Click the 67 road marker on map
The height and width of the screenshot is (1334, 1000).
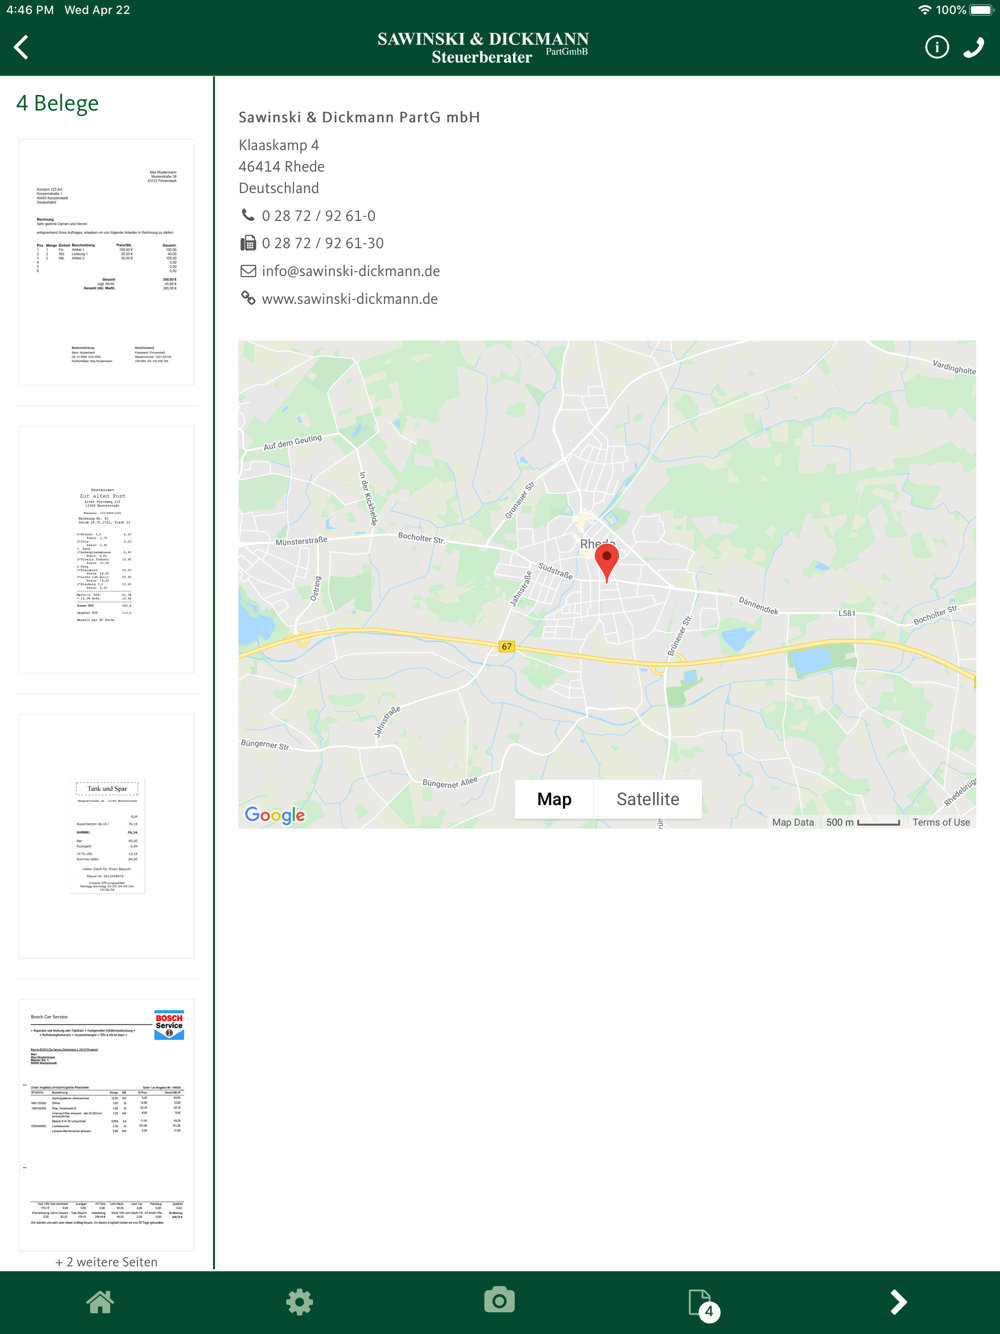(x=507, y=646)
